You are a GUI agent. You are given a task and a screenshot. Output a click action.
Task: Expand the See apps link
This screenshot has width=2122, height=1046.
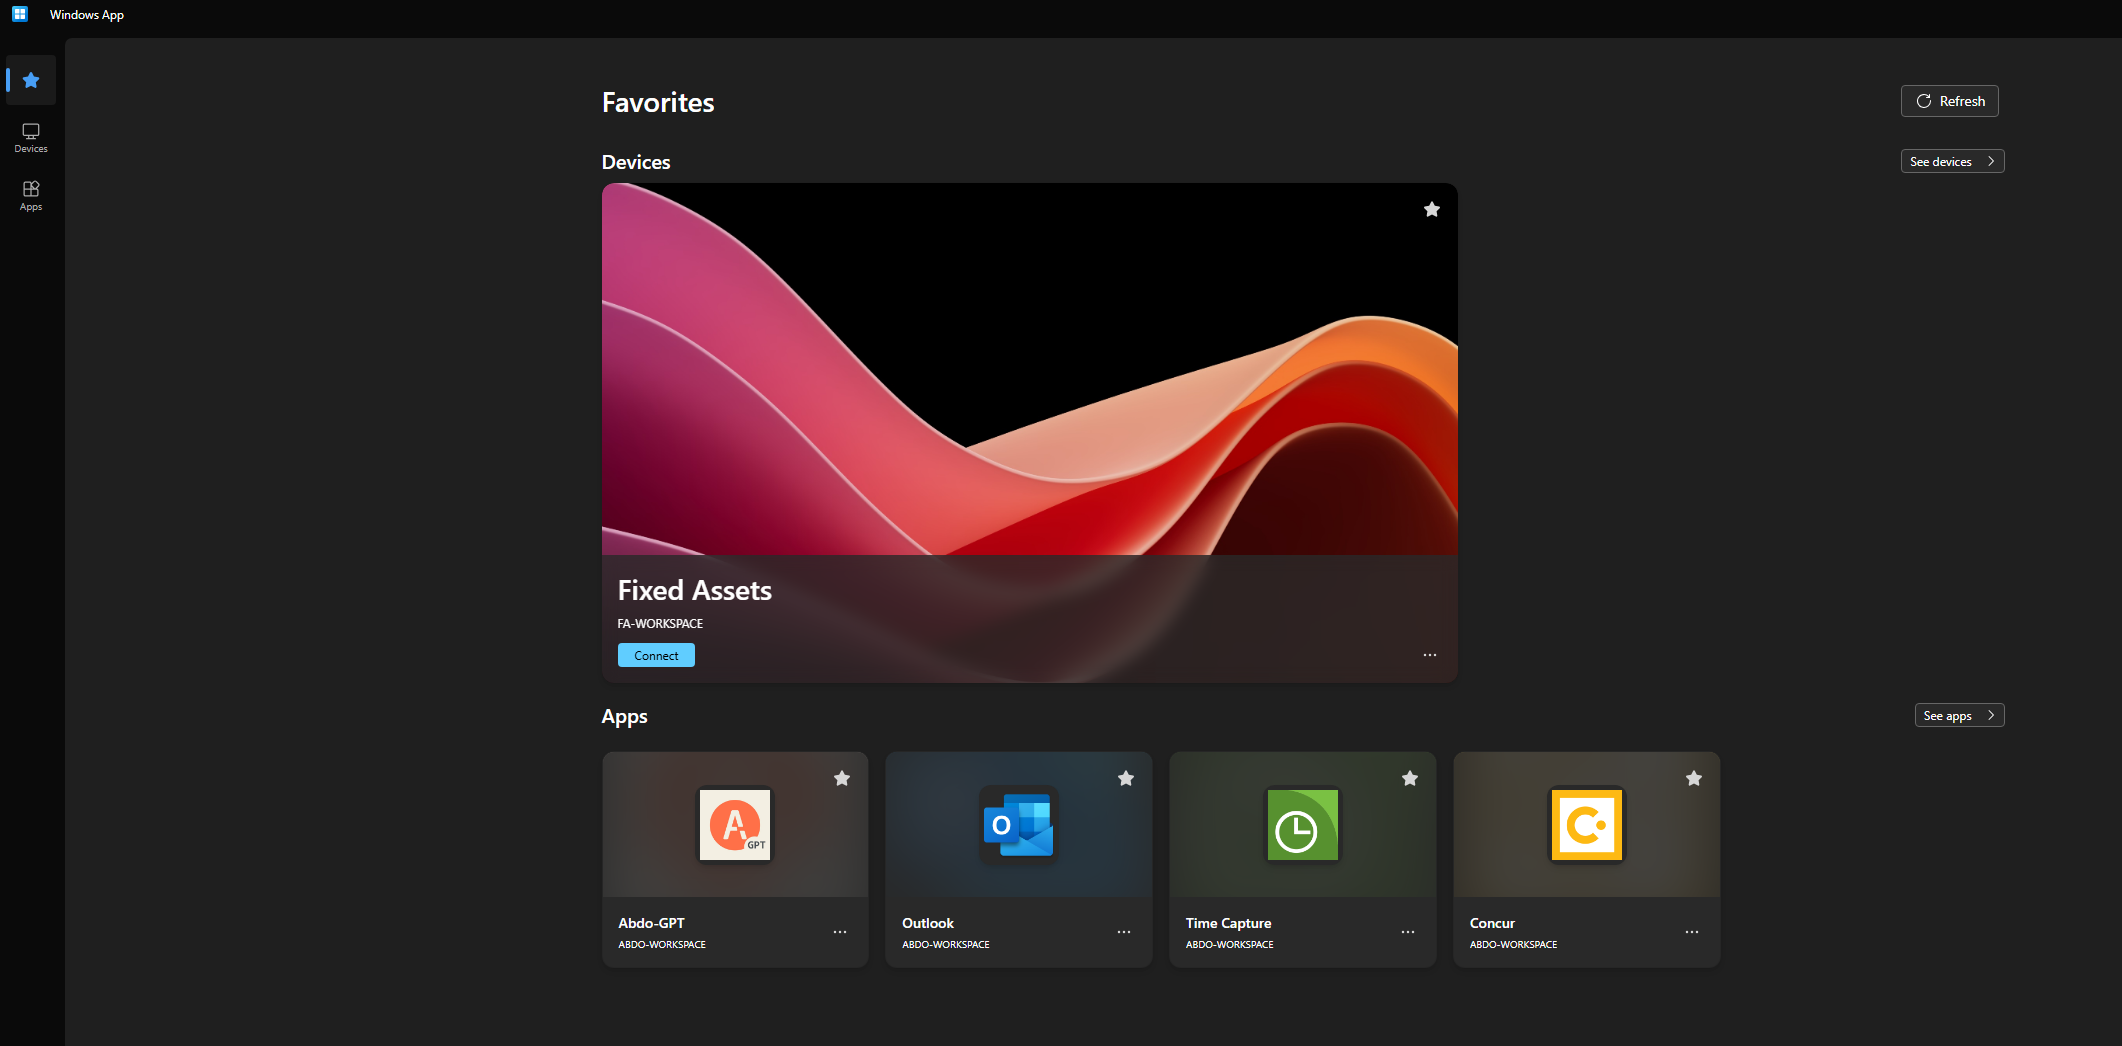coord(1959,715)
